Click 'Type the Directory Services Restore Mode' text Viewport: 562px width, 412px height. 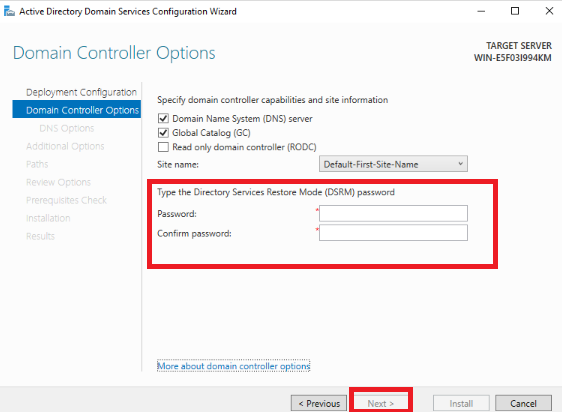tap(276, 192)
